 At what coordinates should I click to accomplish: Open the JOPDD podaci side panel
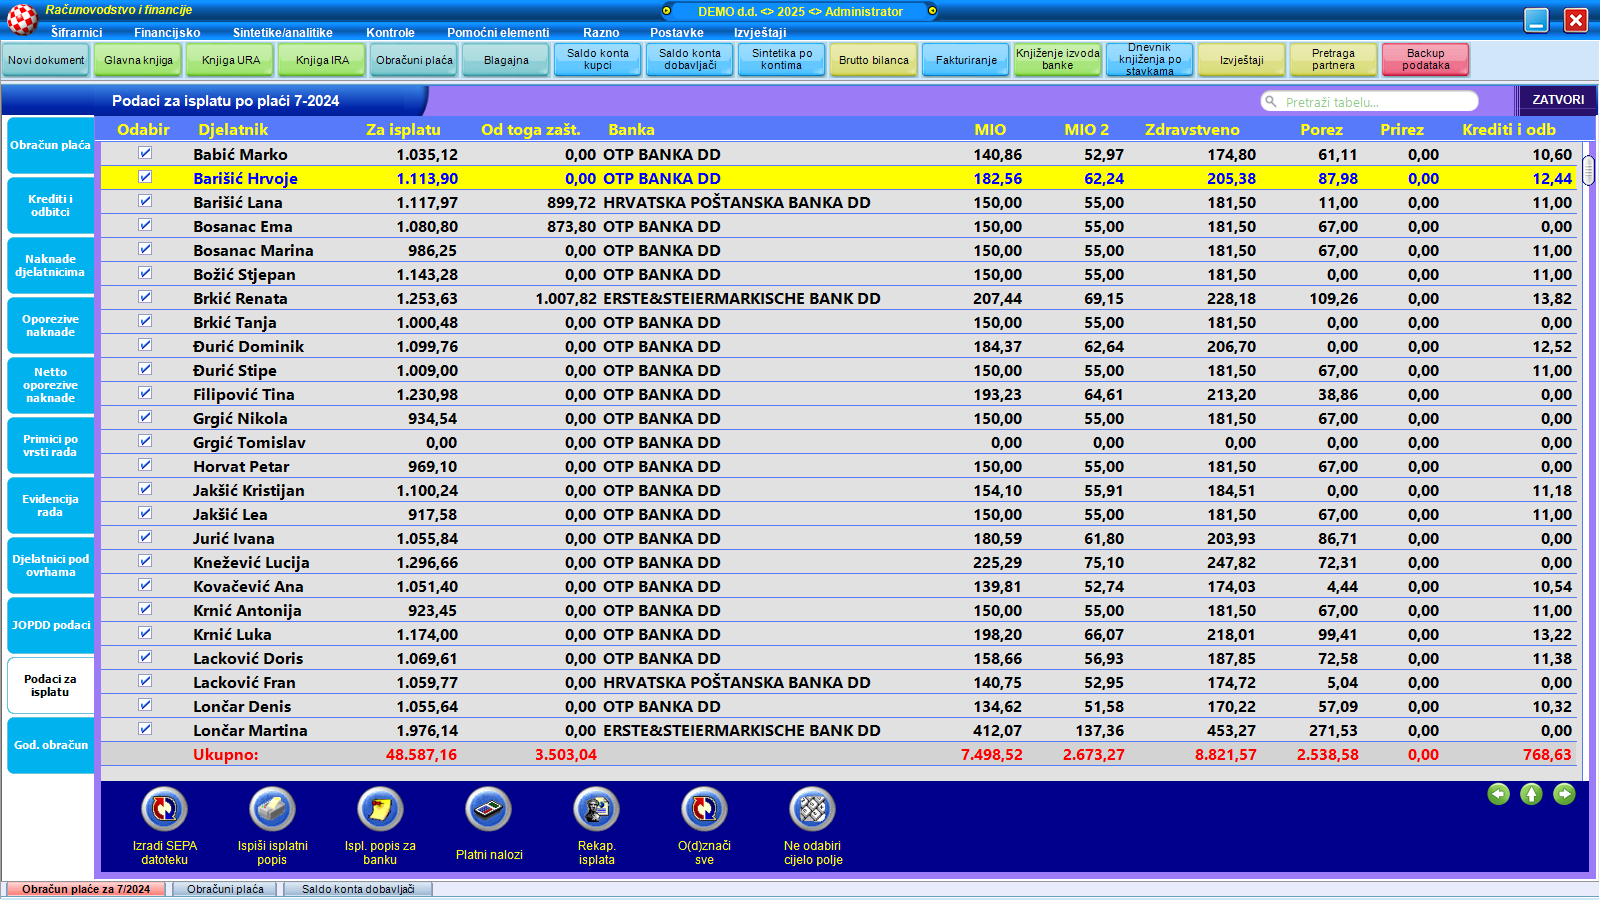pos(50,625)
